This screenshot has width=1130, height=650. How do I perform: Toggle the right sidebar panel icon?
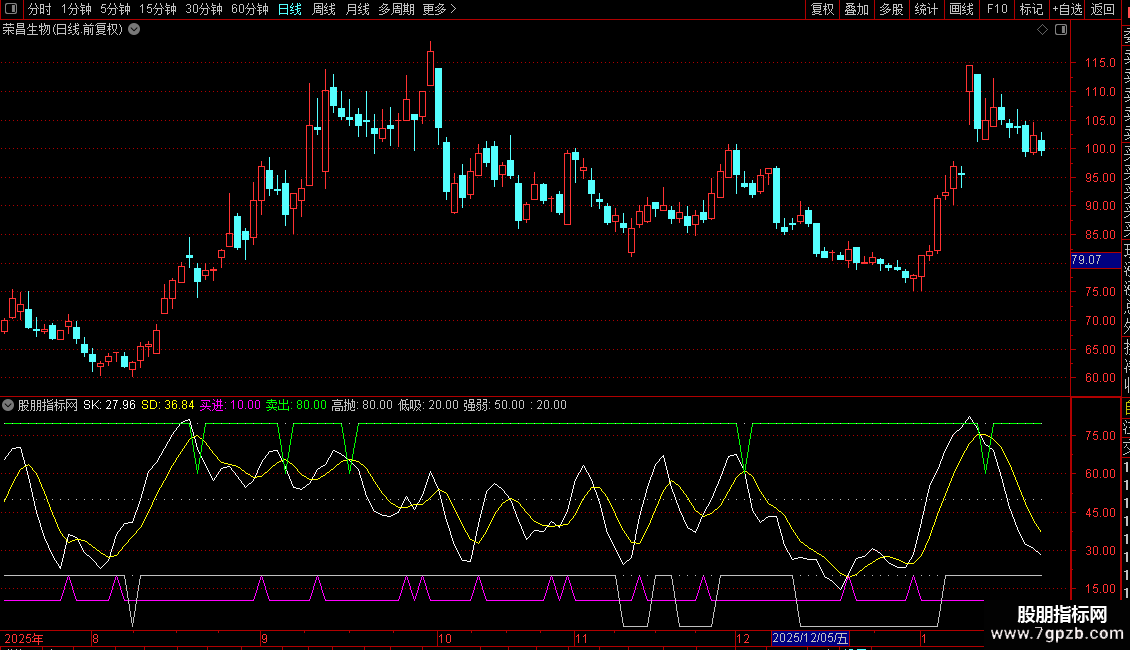point(1060,30)
